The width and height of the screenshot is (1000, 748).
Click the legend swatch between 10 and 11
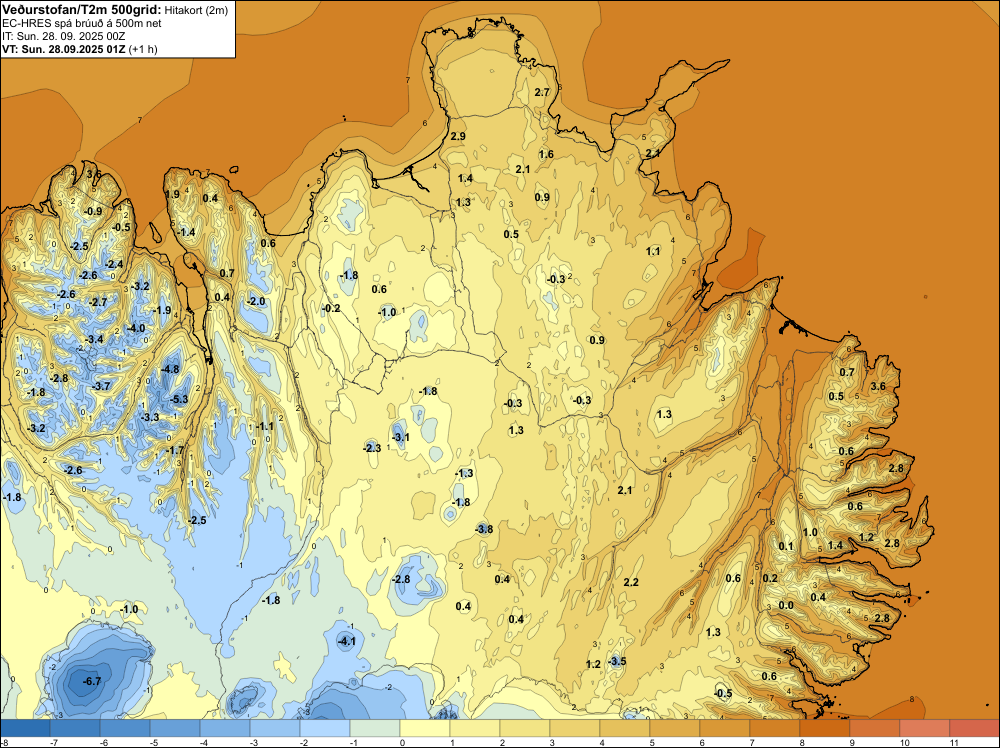pyautogui.click(x=925, y=728)
